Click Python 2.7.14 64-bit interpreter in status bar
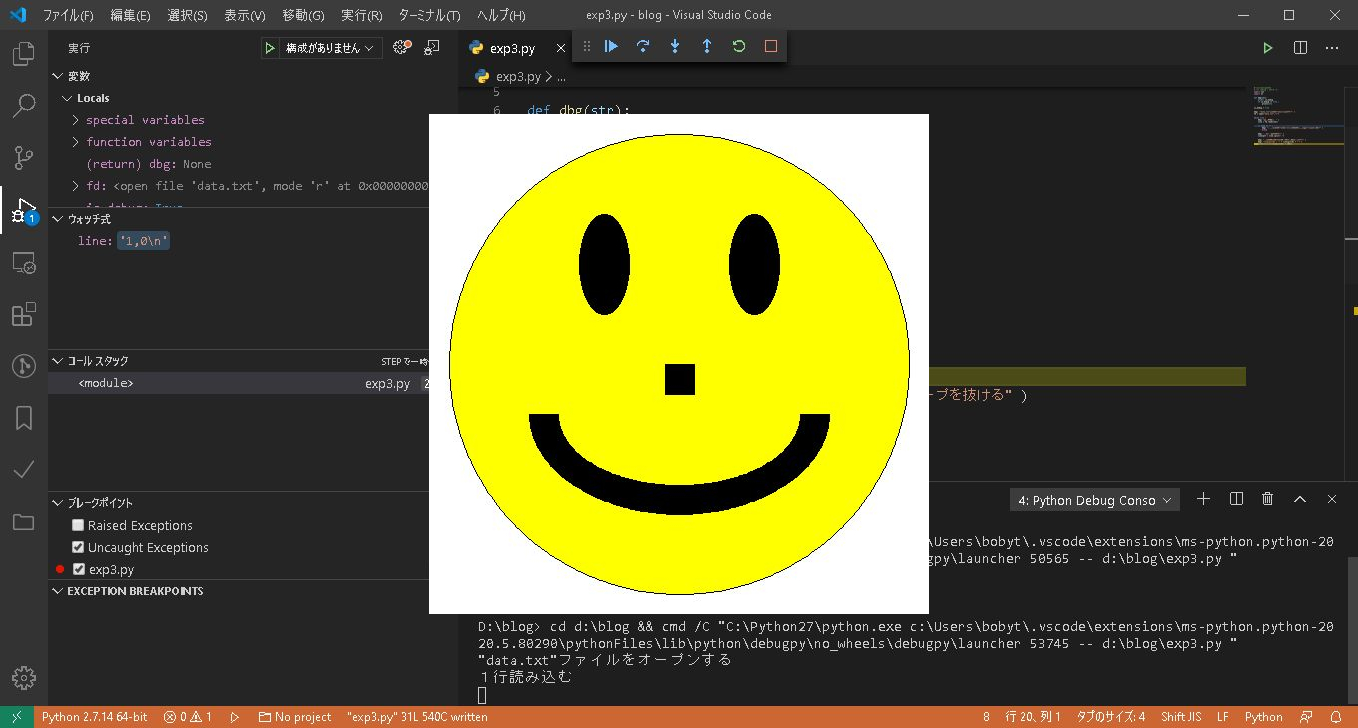 pyautogui.click(x=94, y=717)
